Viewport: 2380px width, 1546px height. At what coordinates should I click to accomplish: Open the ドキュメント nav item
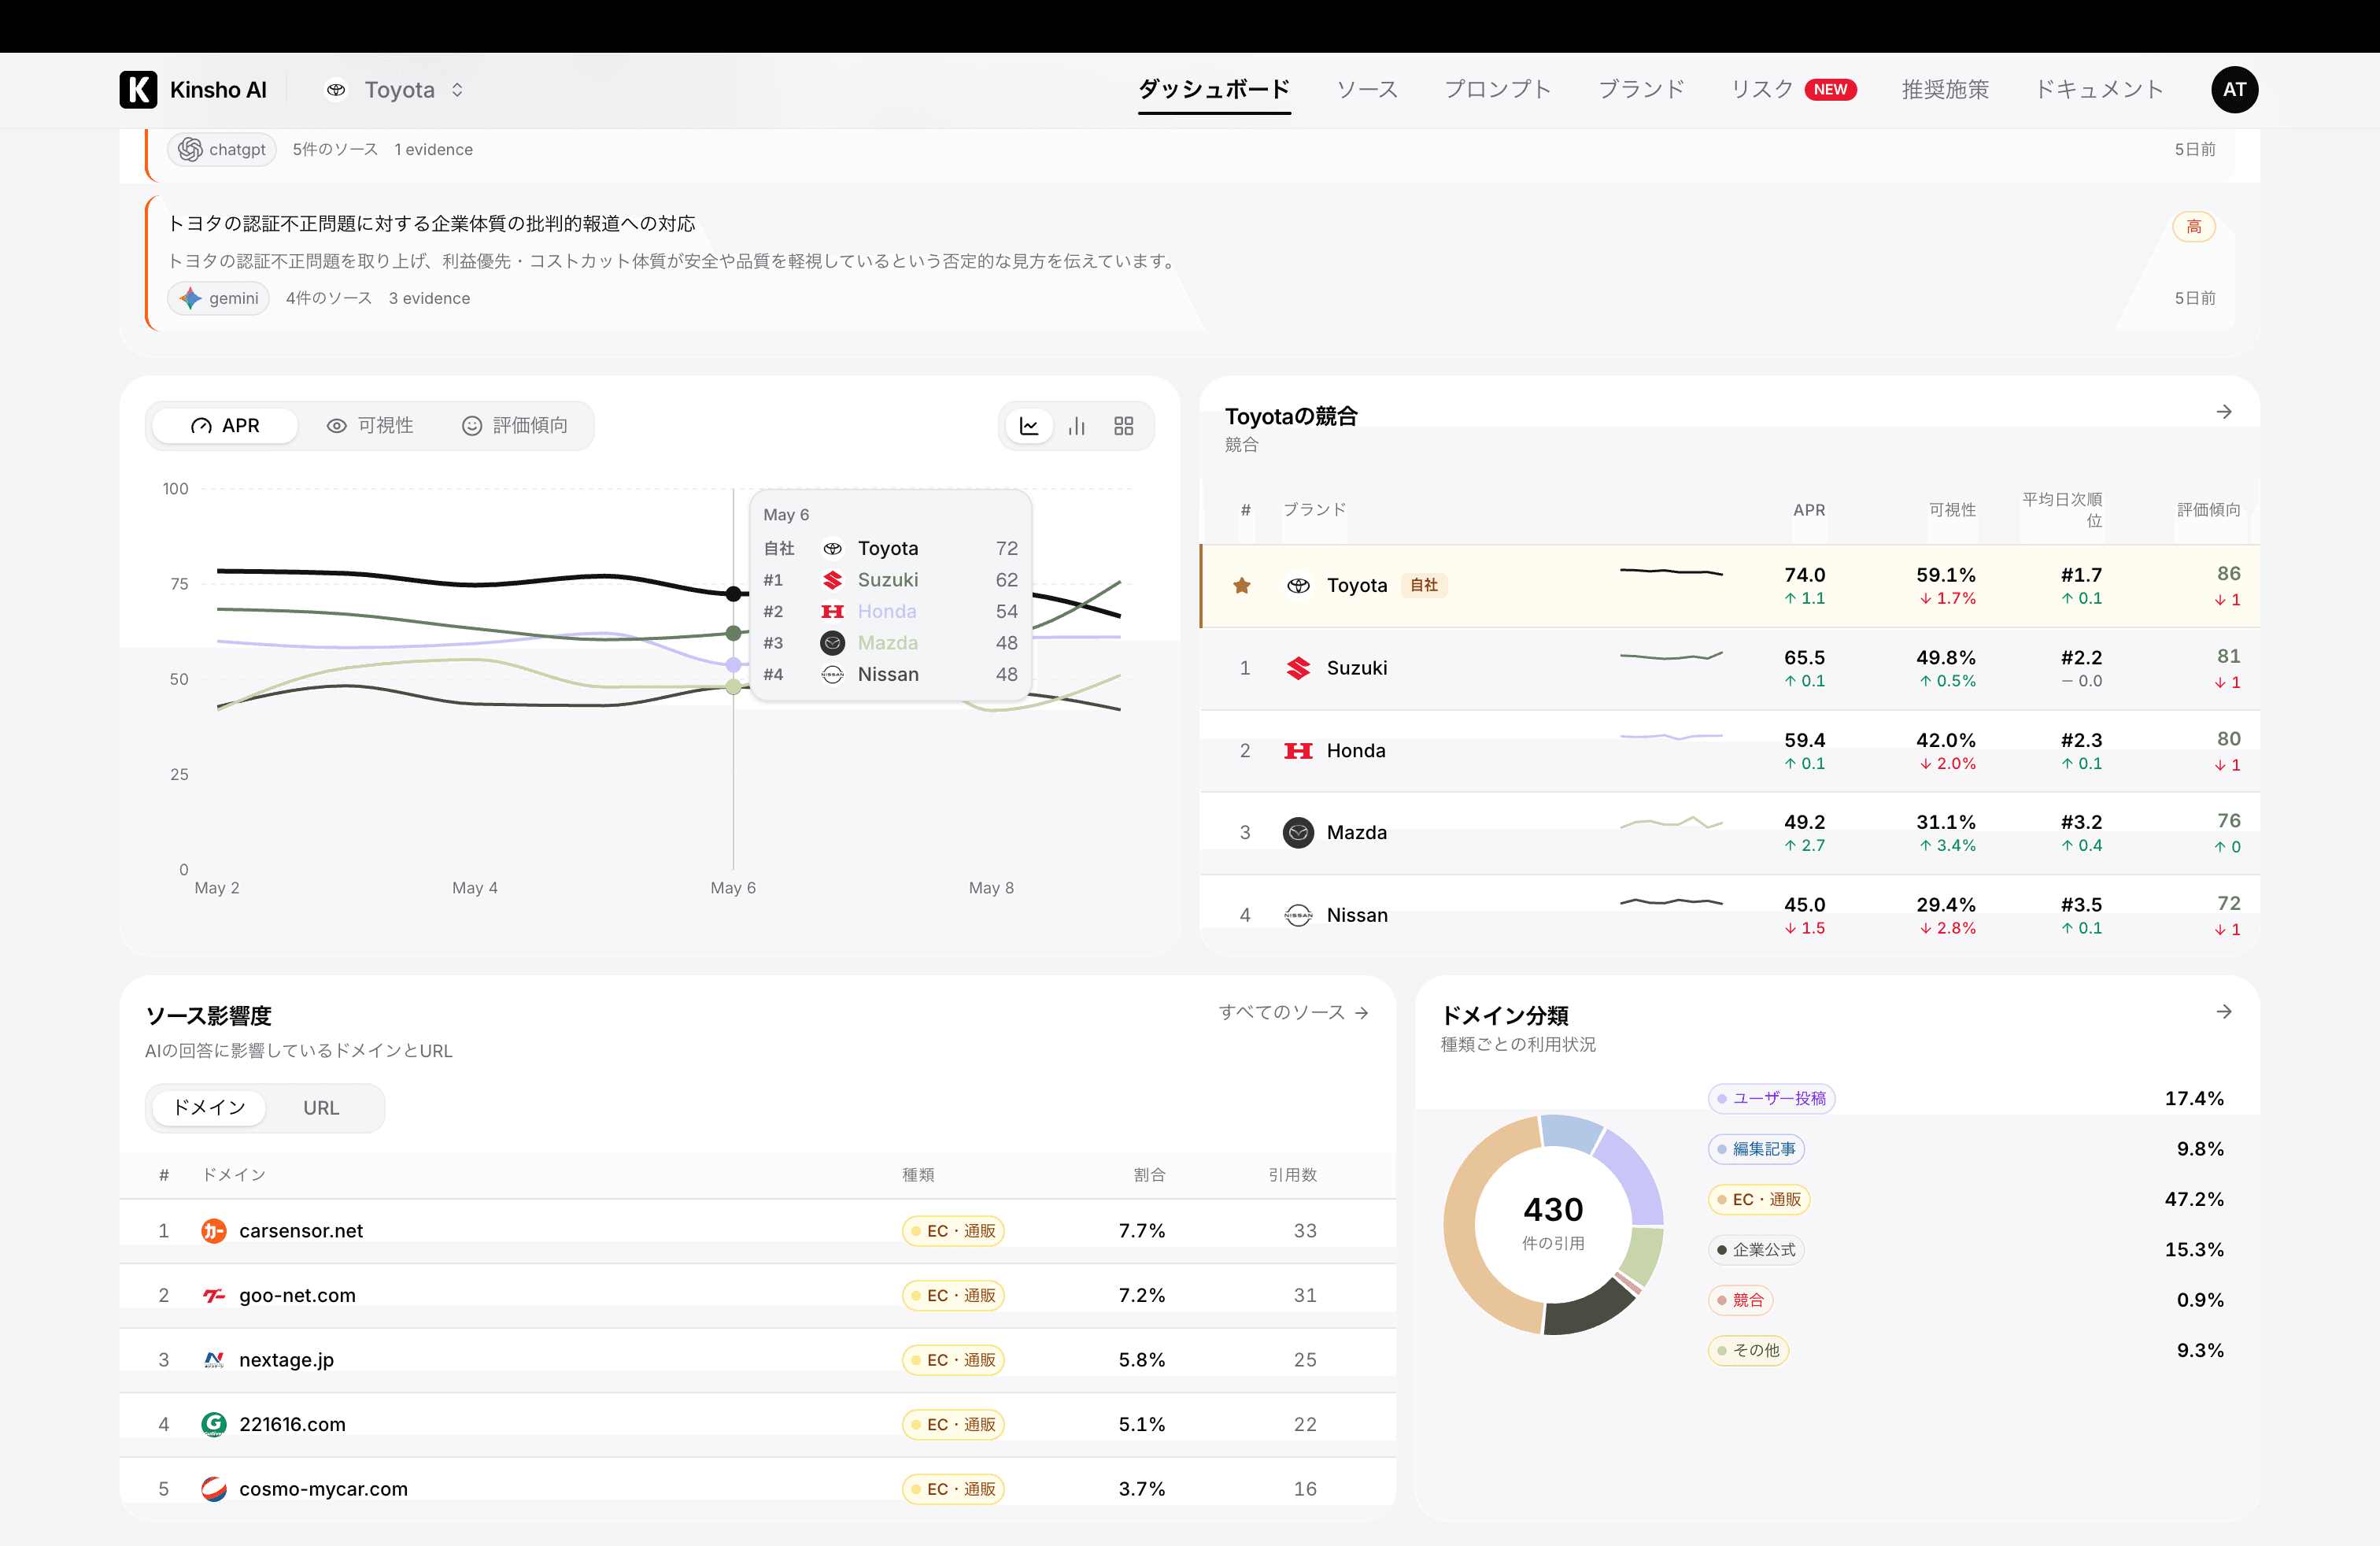[2099, 90]
